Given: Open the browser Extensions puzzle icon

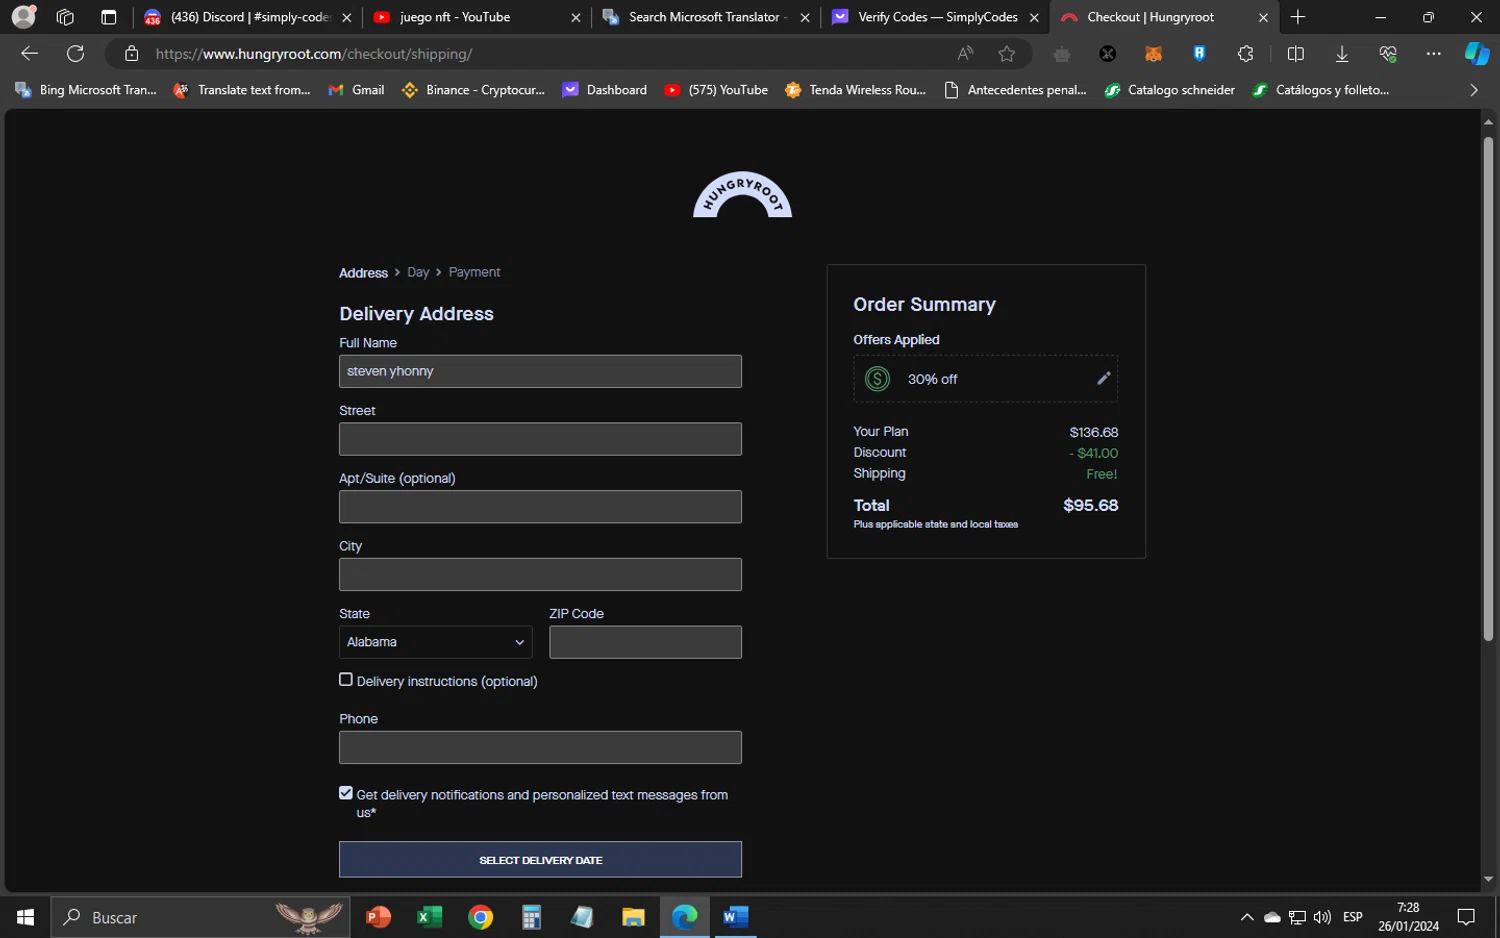Looking at the screenshot, I should coord(1245,54).
